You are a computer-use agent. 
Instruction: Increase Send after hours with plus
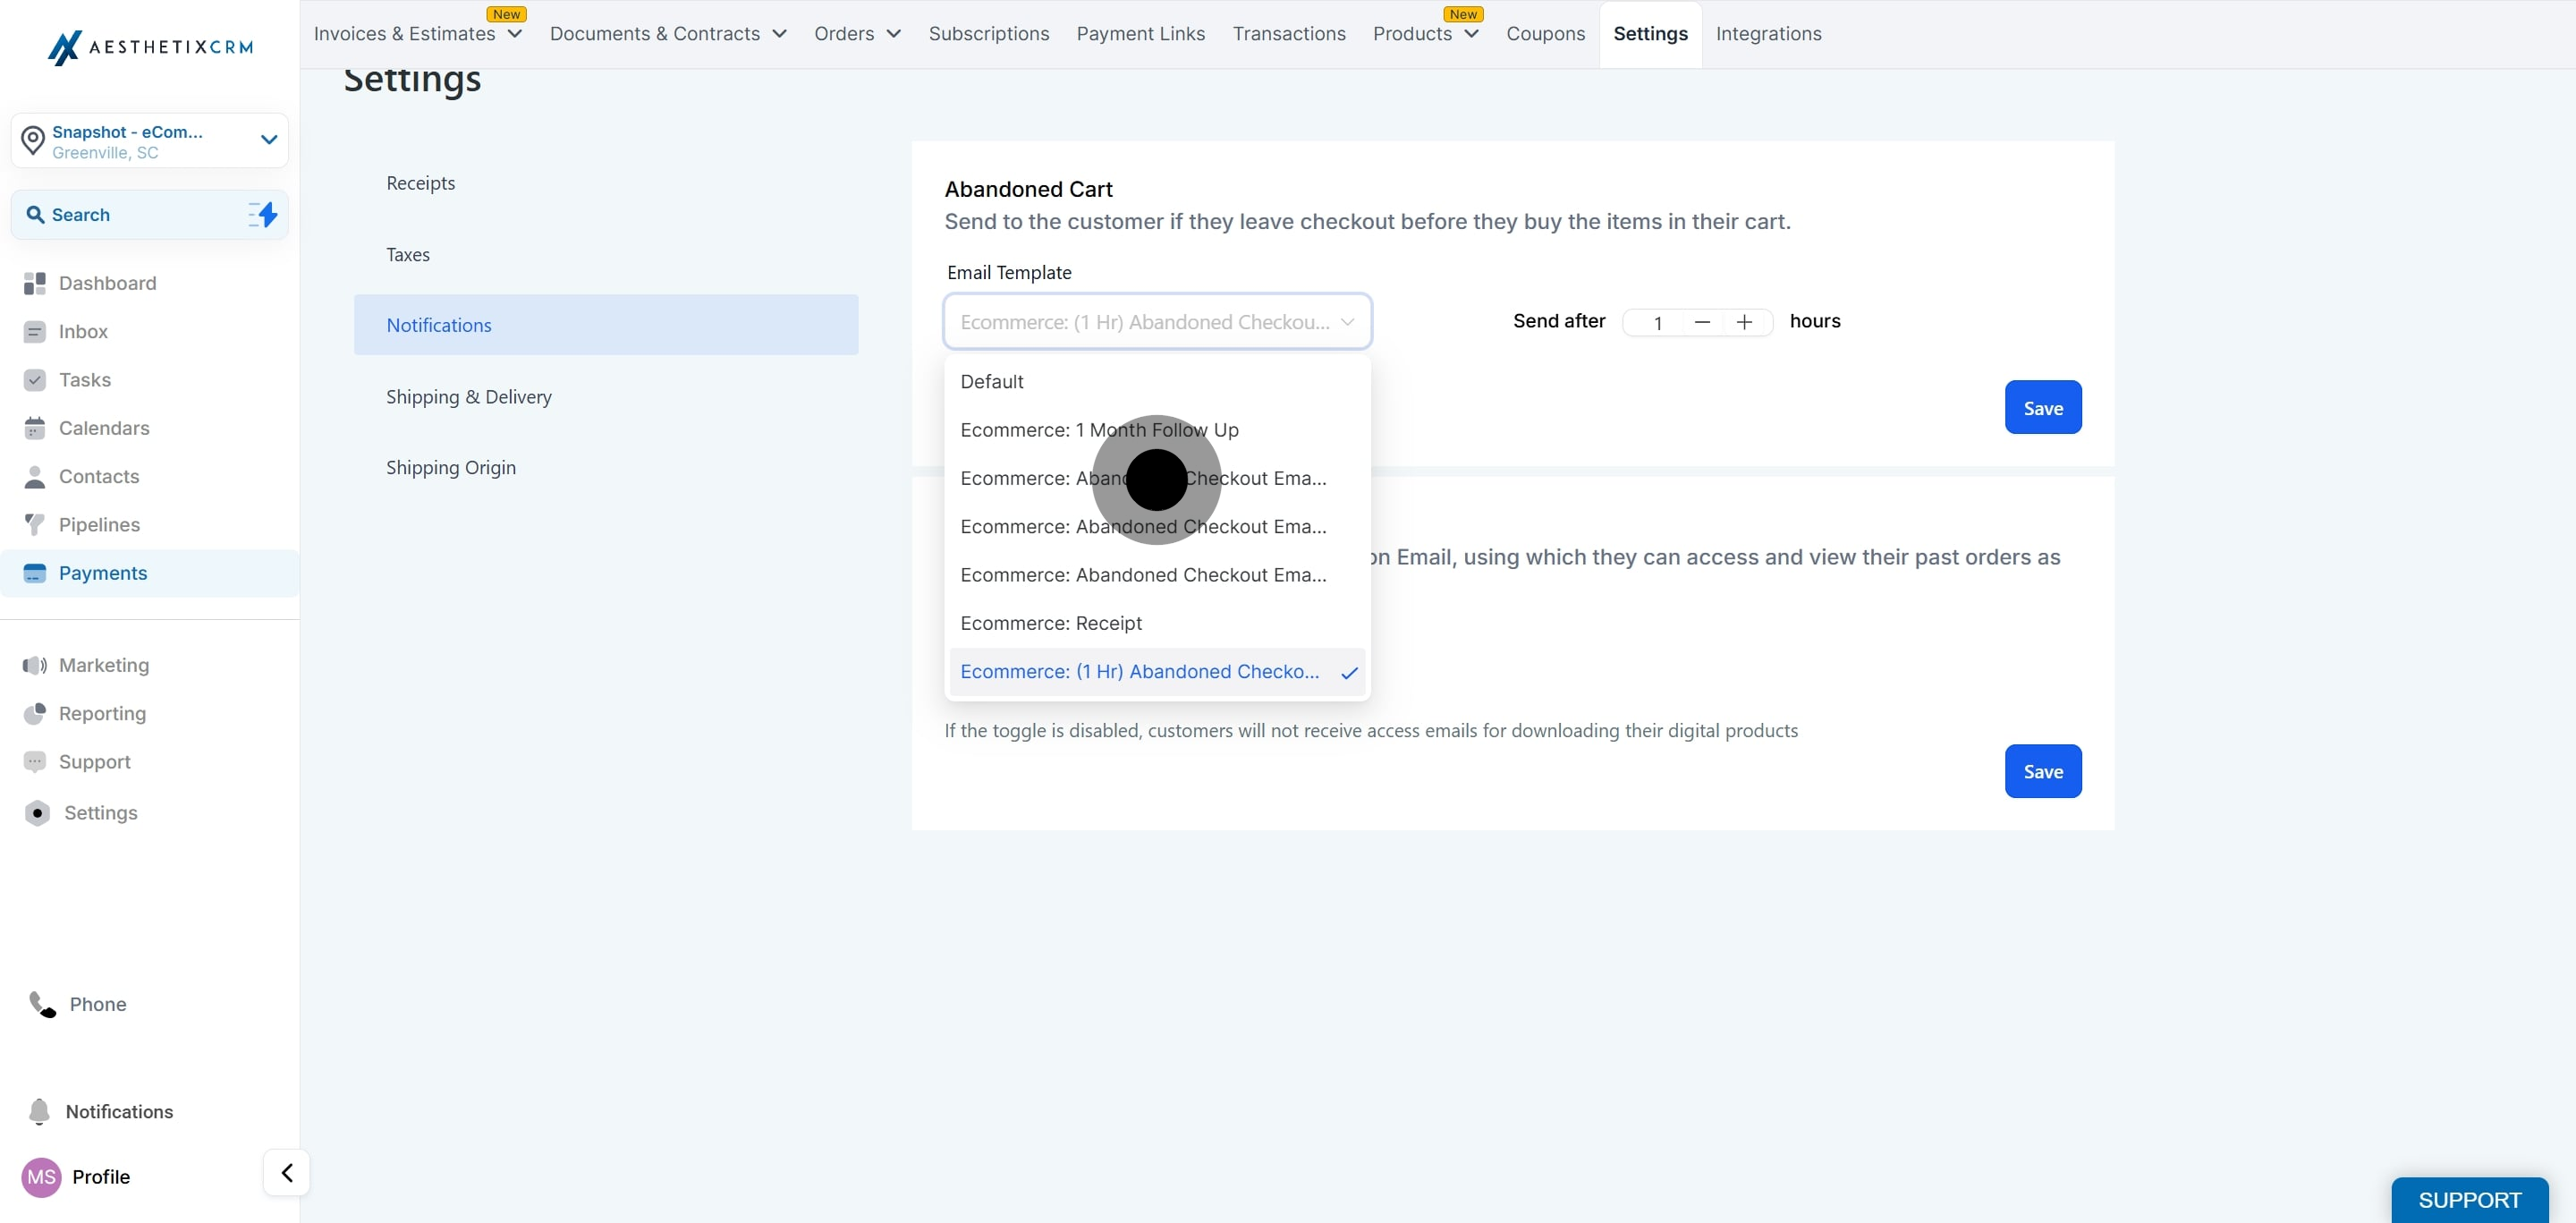tap(1744, 322)
